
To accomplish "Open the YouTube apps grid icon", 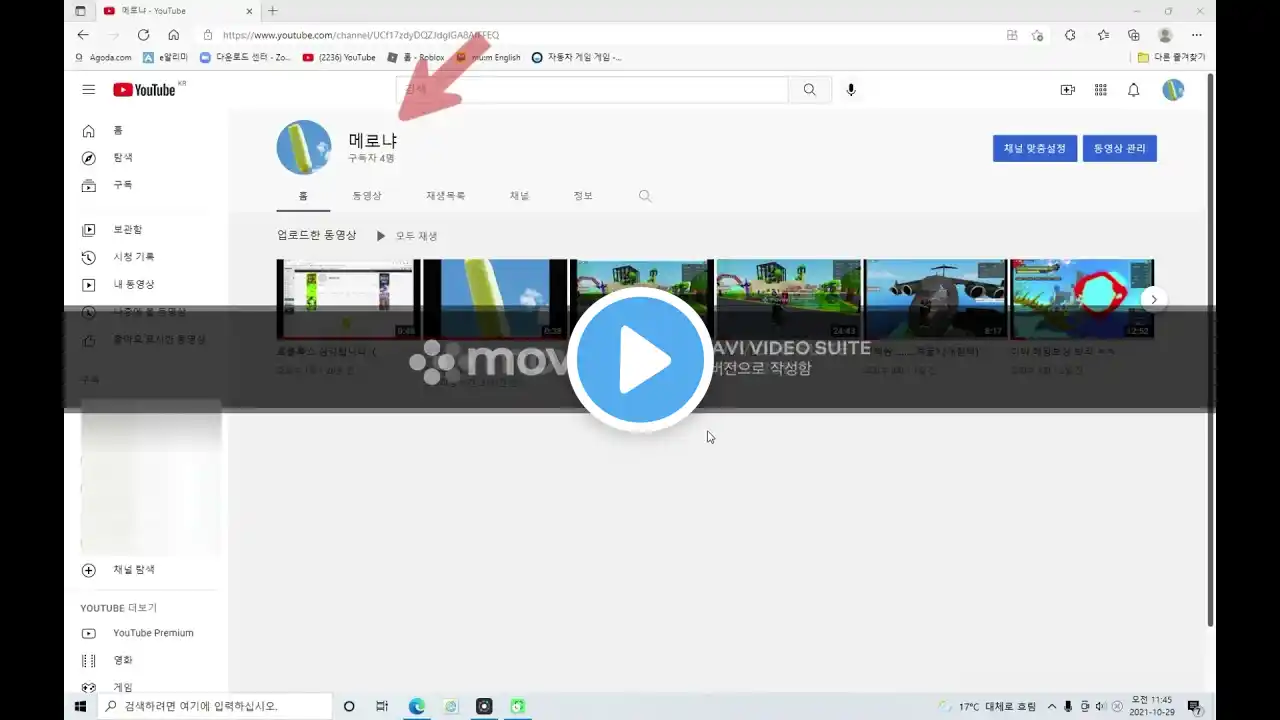I will pyautogui.click(x=1100, y=90).
